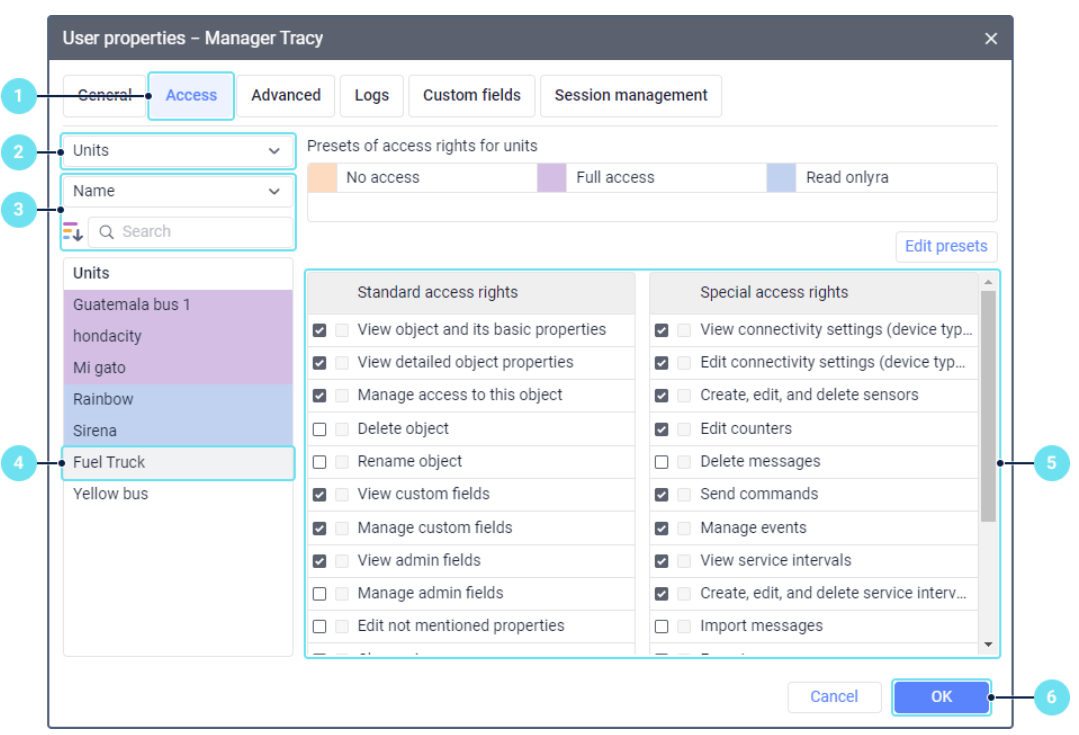Switch to the Advanced tab
This screenshot has height=735, width=1079.
click(x=286, y=96)
